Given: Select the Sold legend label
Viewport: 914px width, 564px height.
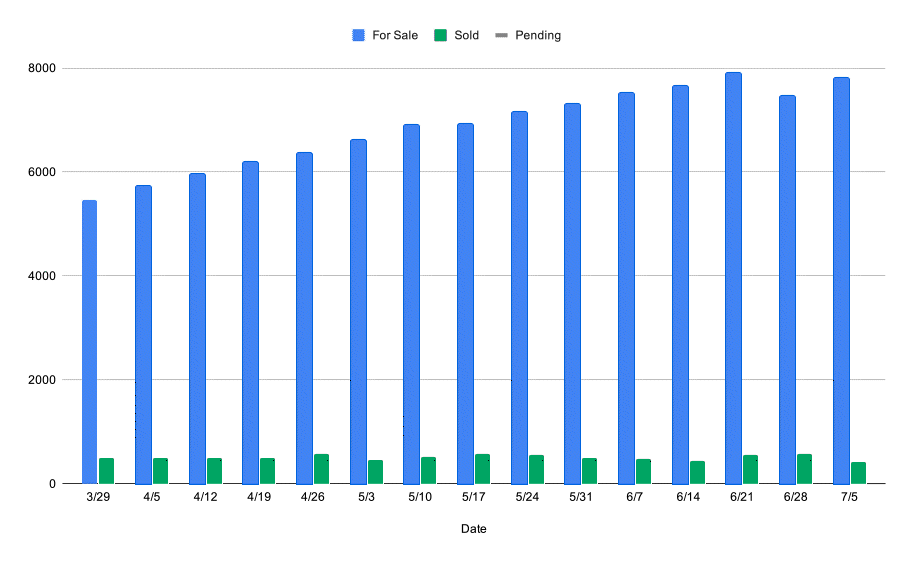Looking at the screenshot, I should click(x=467, y=36).
